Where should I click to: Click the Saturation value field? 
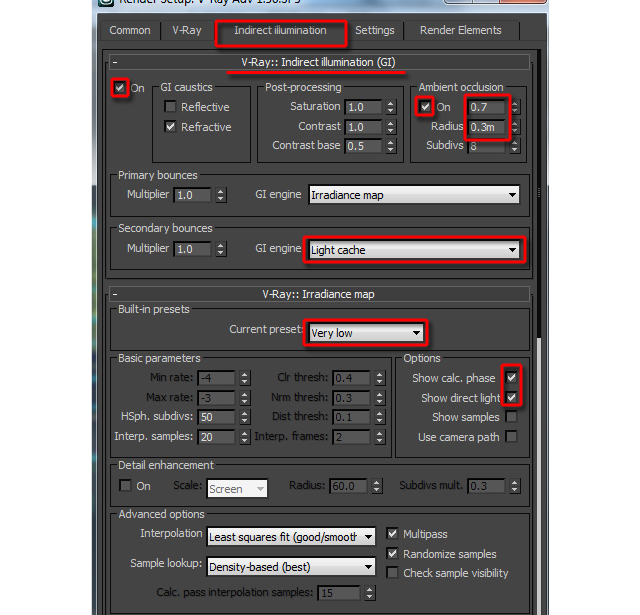(x=363, y=107)
